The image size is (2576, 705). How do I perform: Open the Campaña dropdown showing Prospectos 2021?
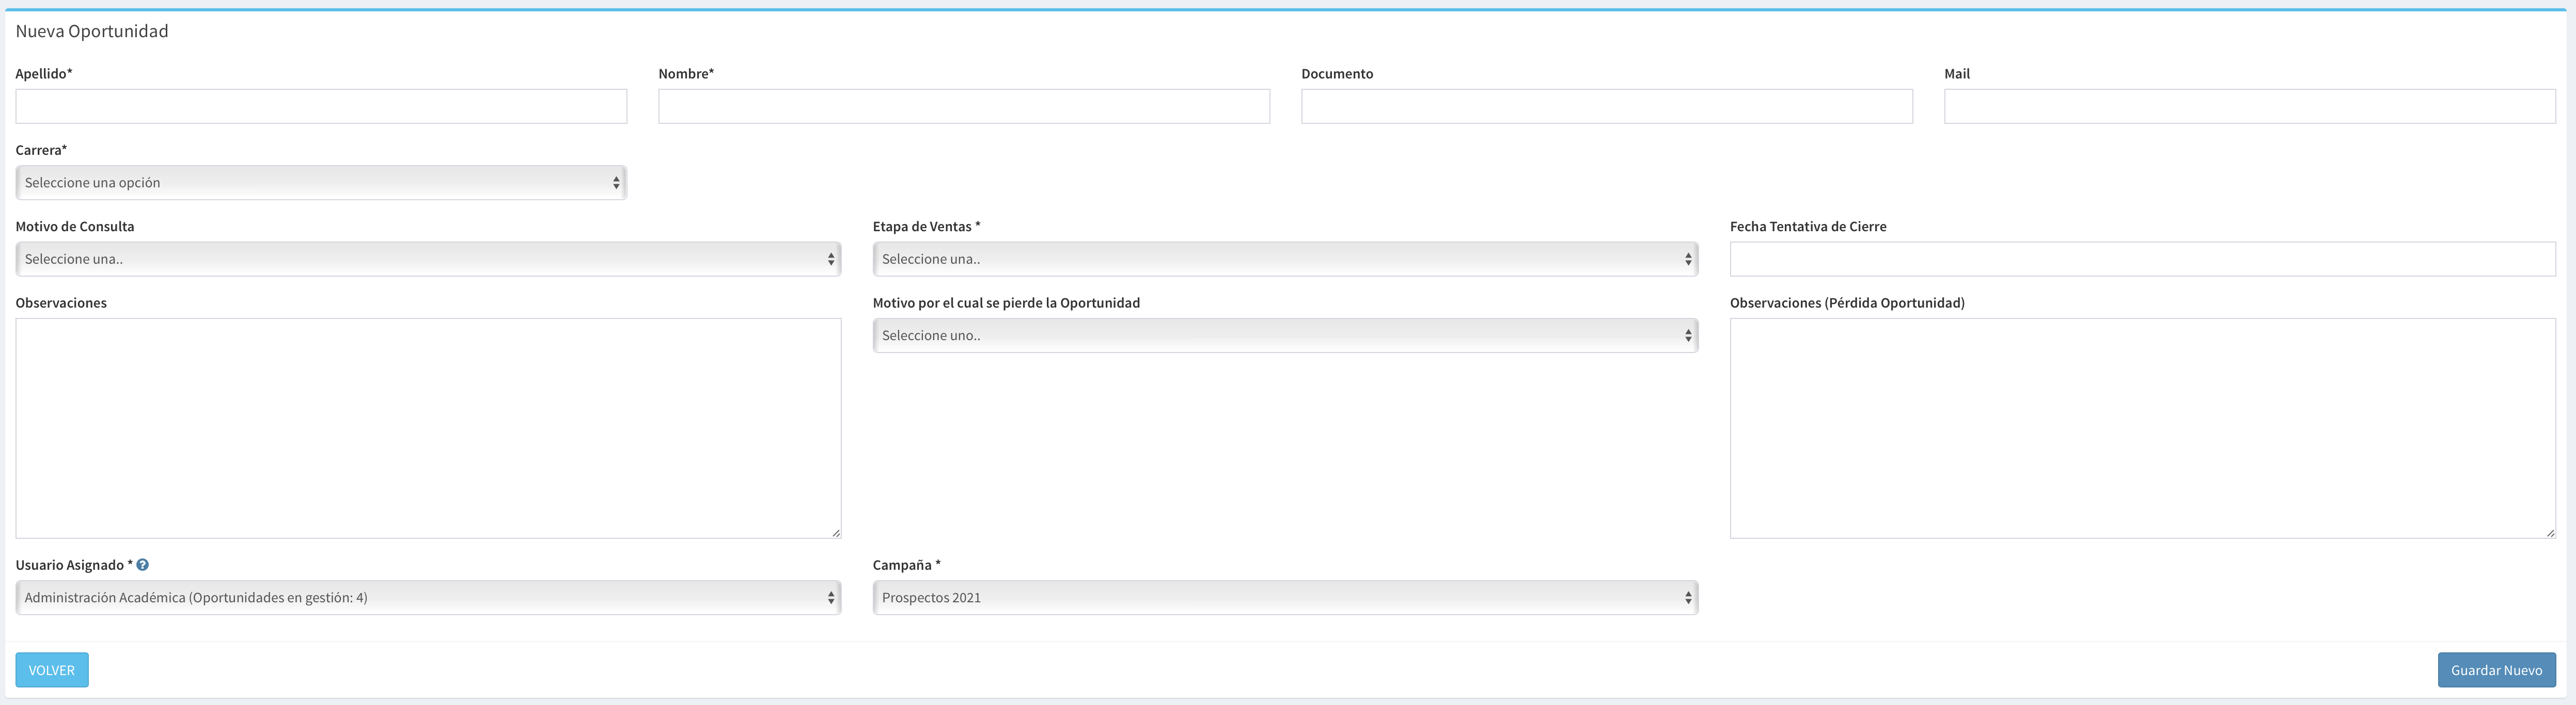[1284, 598]
